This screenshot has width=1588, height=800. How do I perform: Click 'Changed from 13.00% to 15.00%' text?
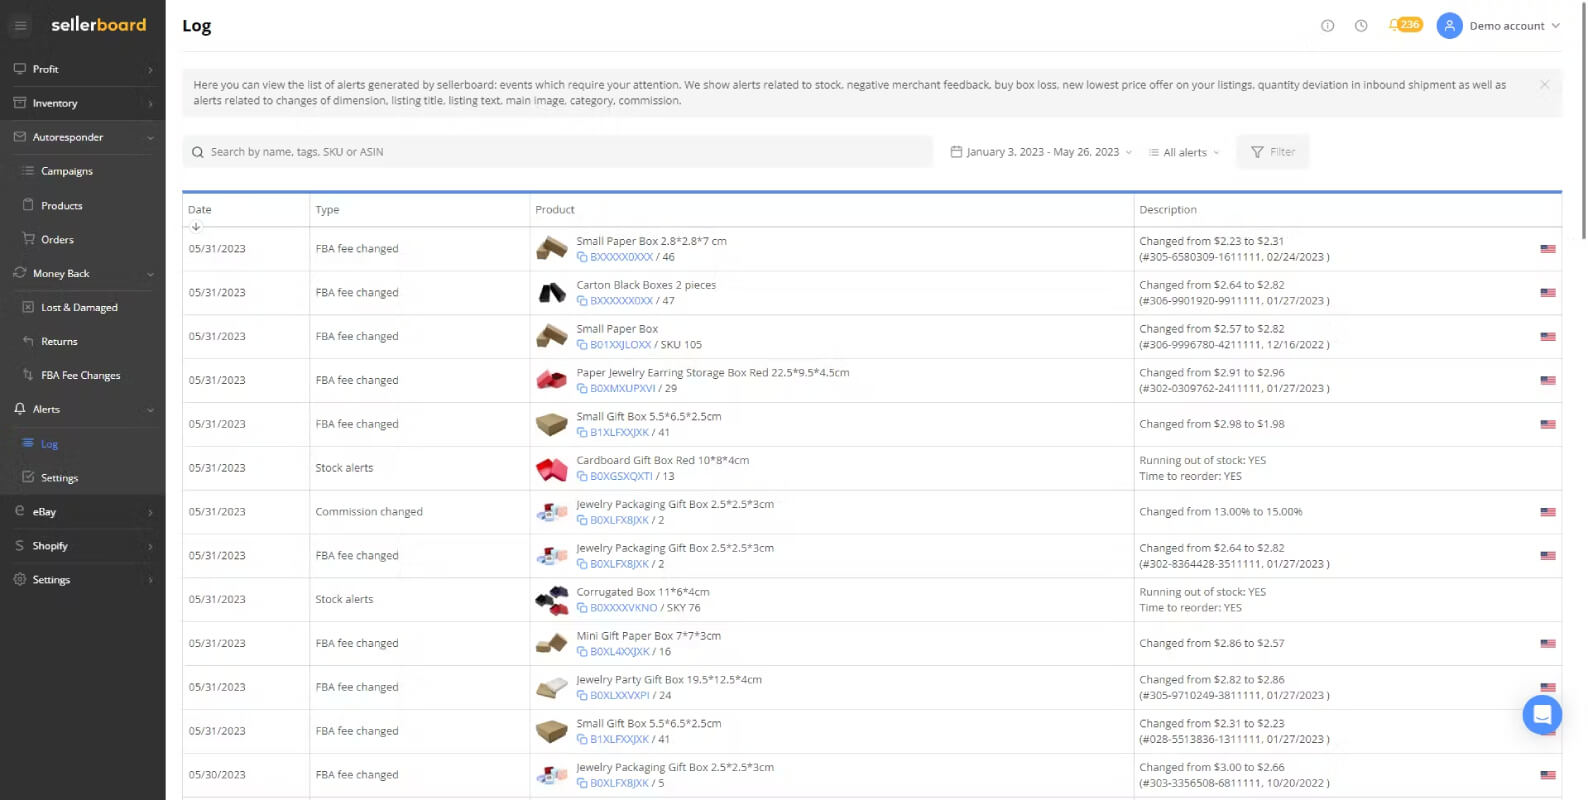click(1220, 512)
